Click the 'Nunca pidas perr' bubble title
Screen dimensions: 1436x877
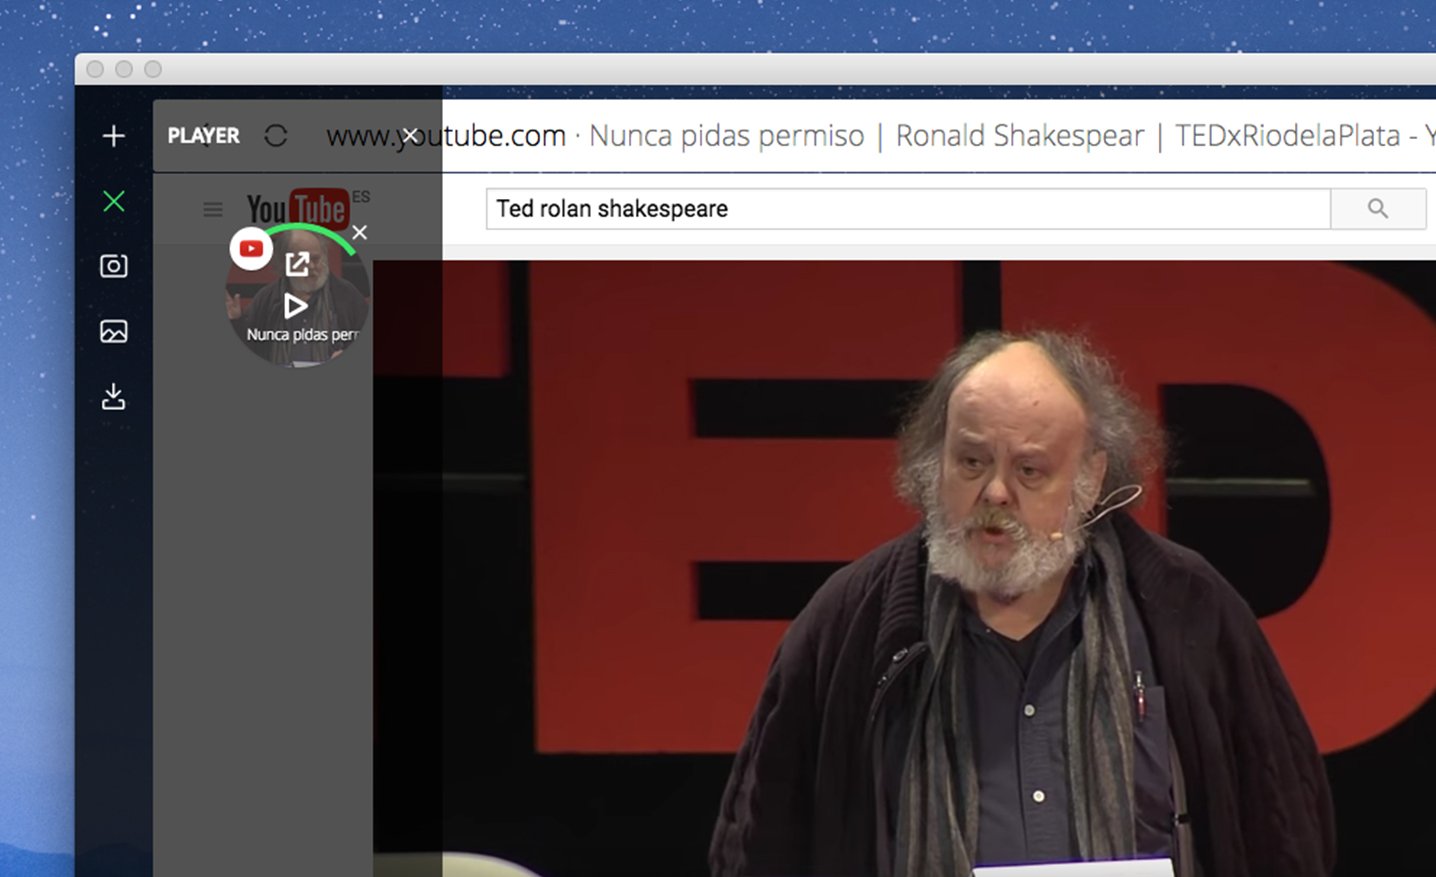[302, 335]
